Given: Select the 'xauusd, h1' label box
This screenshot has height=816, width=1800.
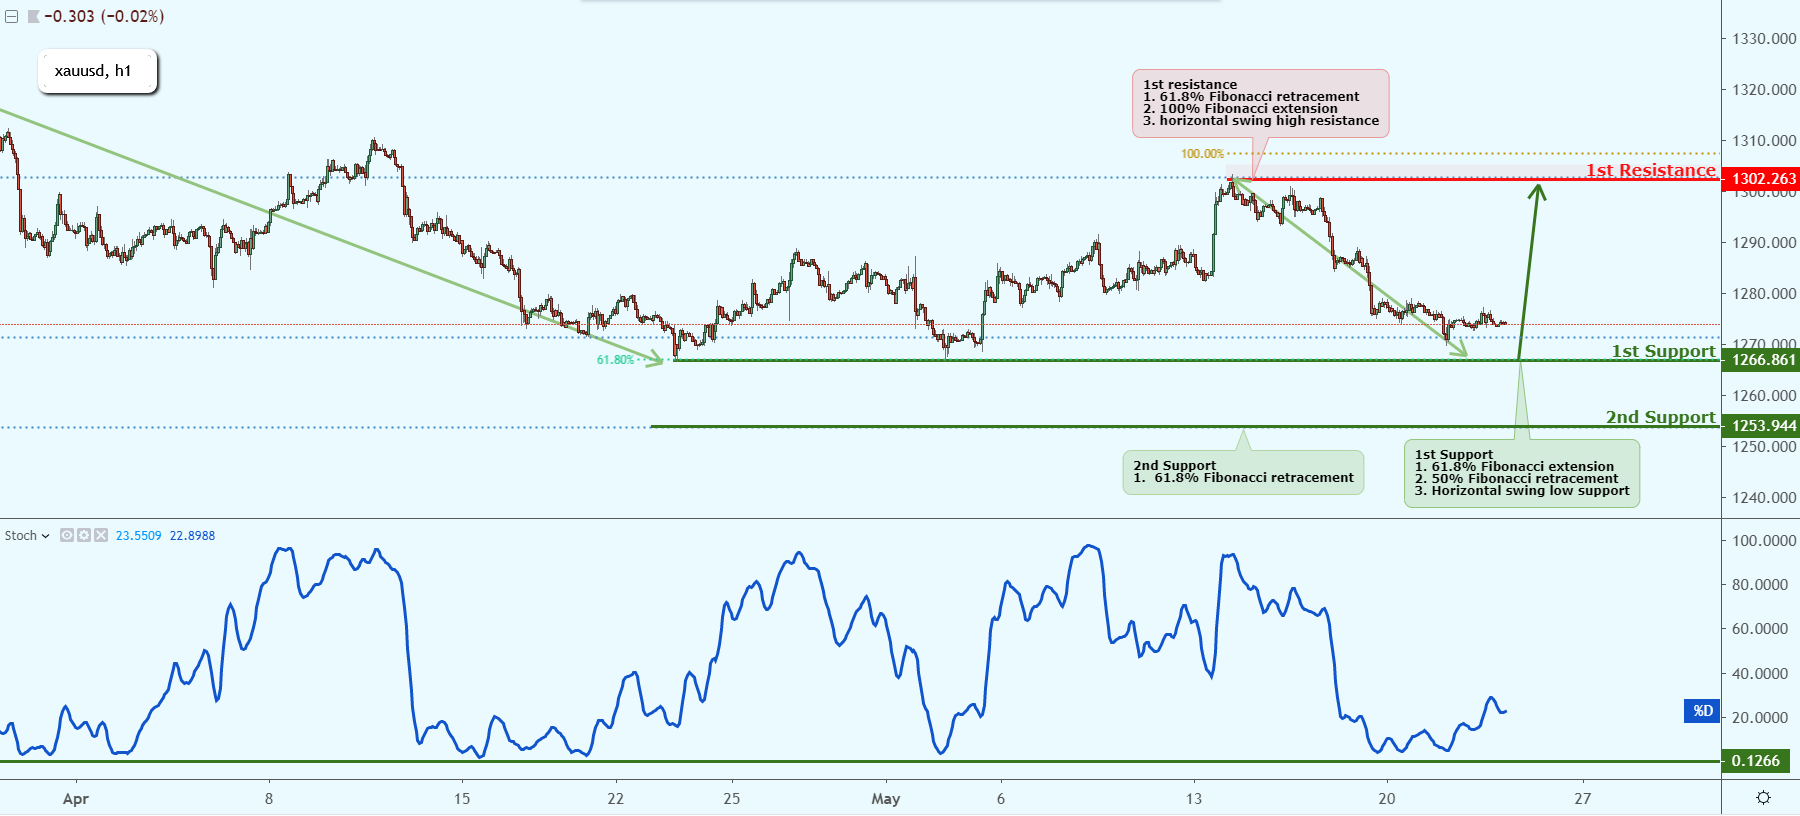Looking at the screenshot, I should coord(98,71).
